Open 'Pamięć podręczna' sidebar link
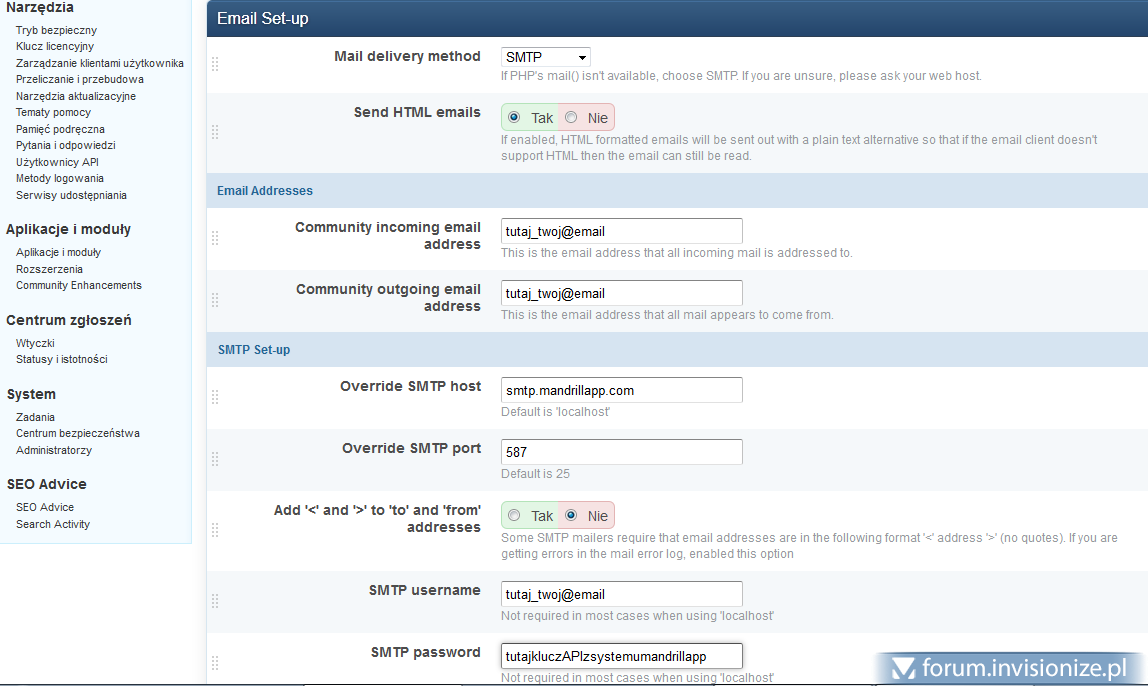This screenshot has width=1148, height=686. 60,129
